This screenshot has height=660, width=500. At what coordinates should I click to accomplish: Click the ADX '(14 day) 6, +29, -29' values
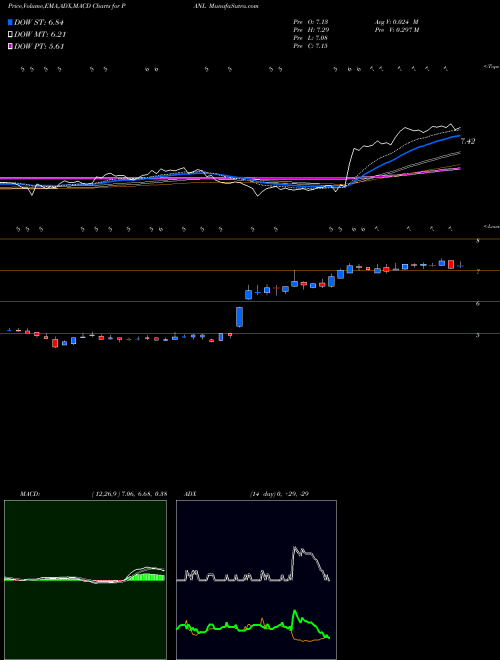277,494
